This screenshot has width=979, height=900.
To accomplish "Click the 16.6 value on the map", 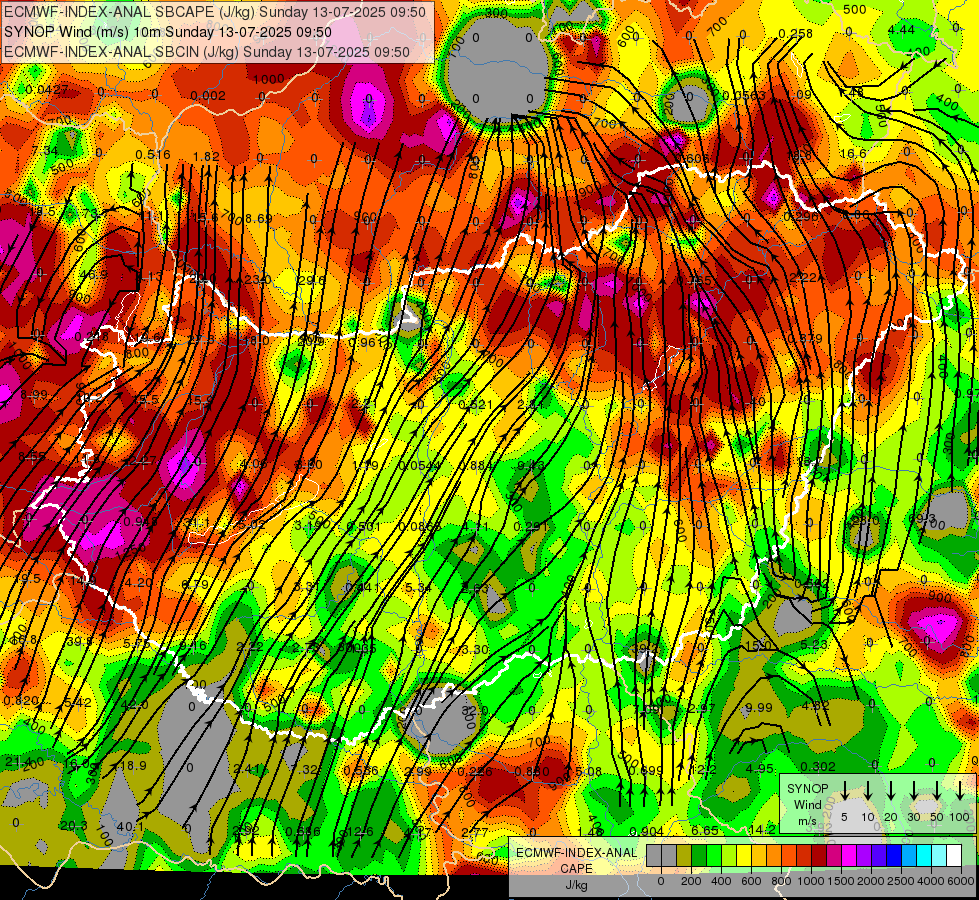I will [x=854, y=153].
